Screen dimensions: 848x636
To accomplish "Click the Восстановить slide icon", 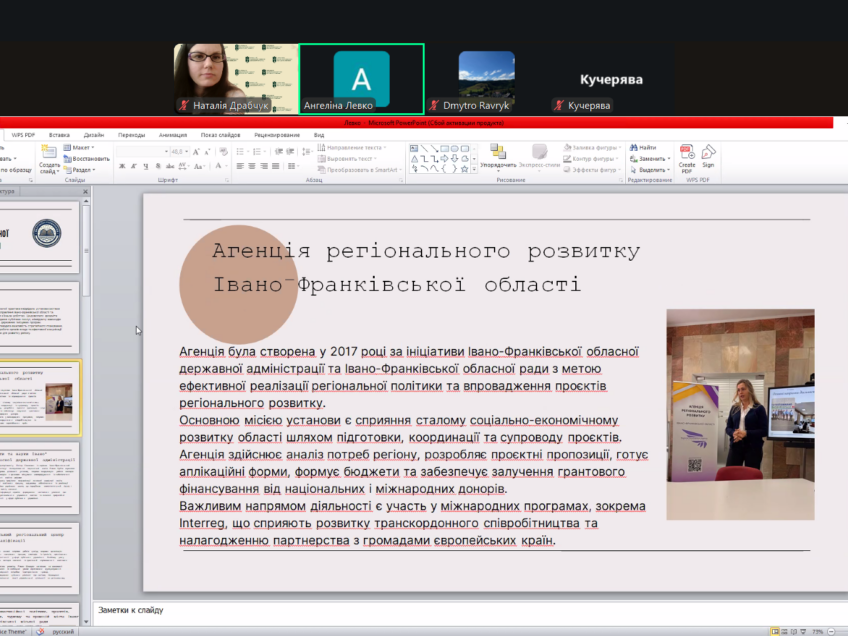I will pyautogui.click(x=67, y=158).
